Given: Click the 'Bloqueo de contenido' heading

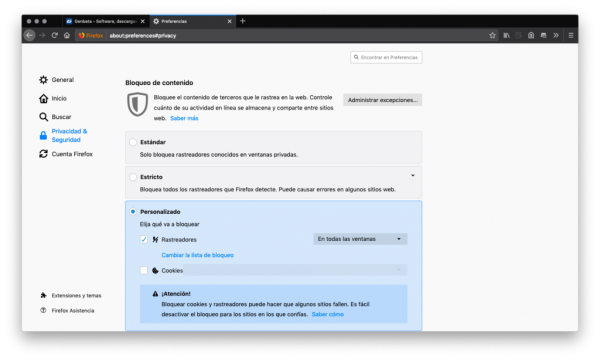Looking at the screenshot, I should coord(159,83).
